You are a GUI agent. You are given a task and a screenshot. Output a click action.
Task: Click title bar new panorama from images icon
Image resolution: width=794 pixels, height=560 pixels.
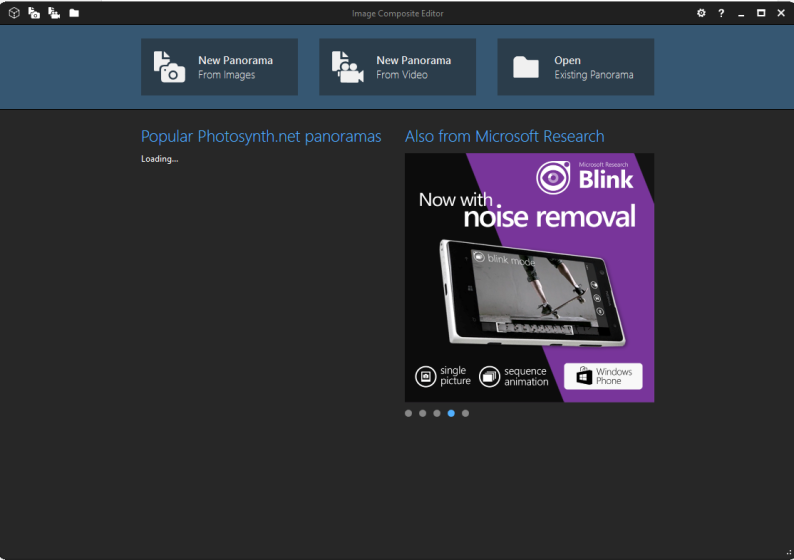(34, 13)
